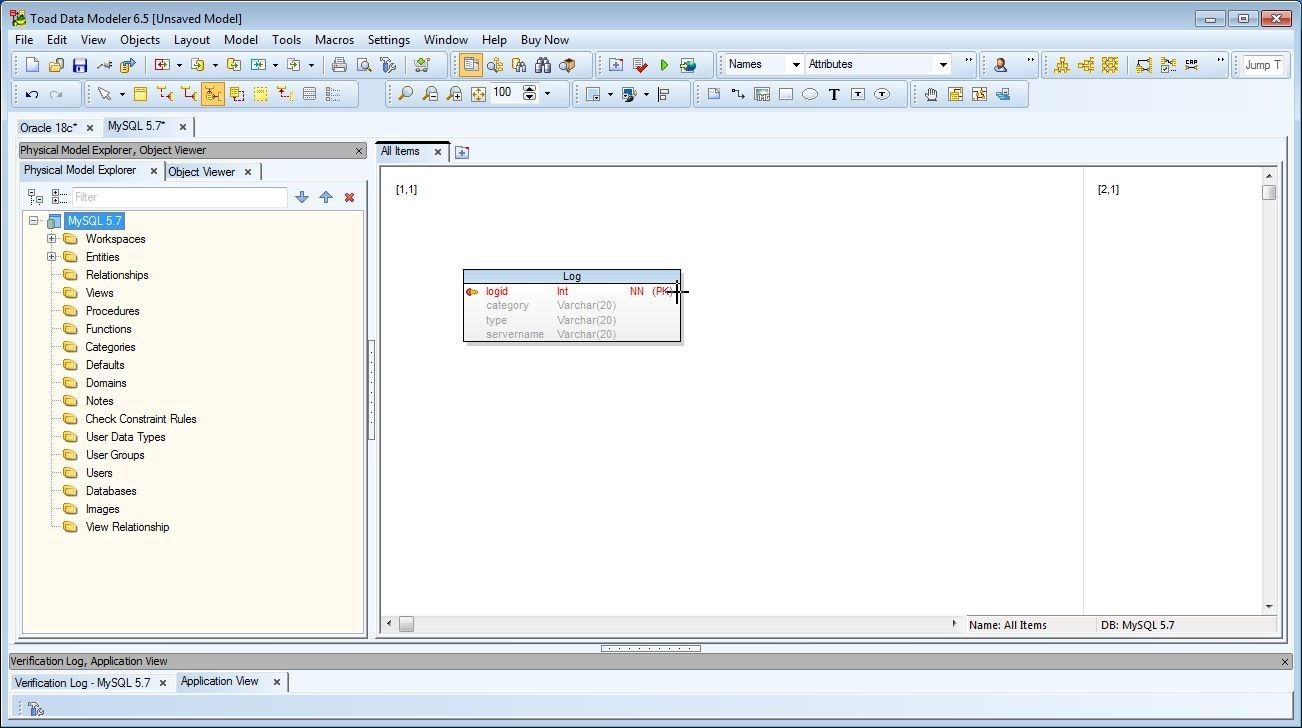Select the Check Constraint Rules folder
The image size is (1302, 728).
pos(141,419)
